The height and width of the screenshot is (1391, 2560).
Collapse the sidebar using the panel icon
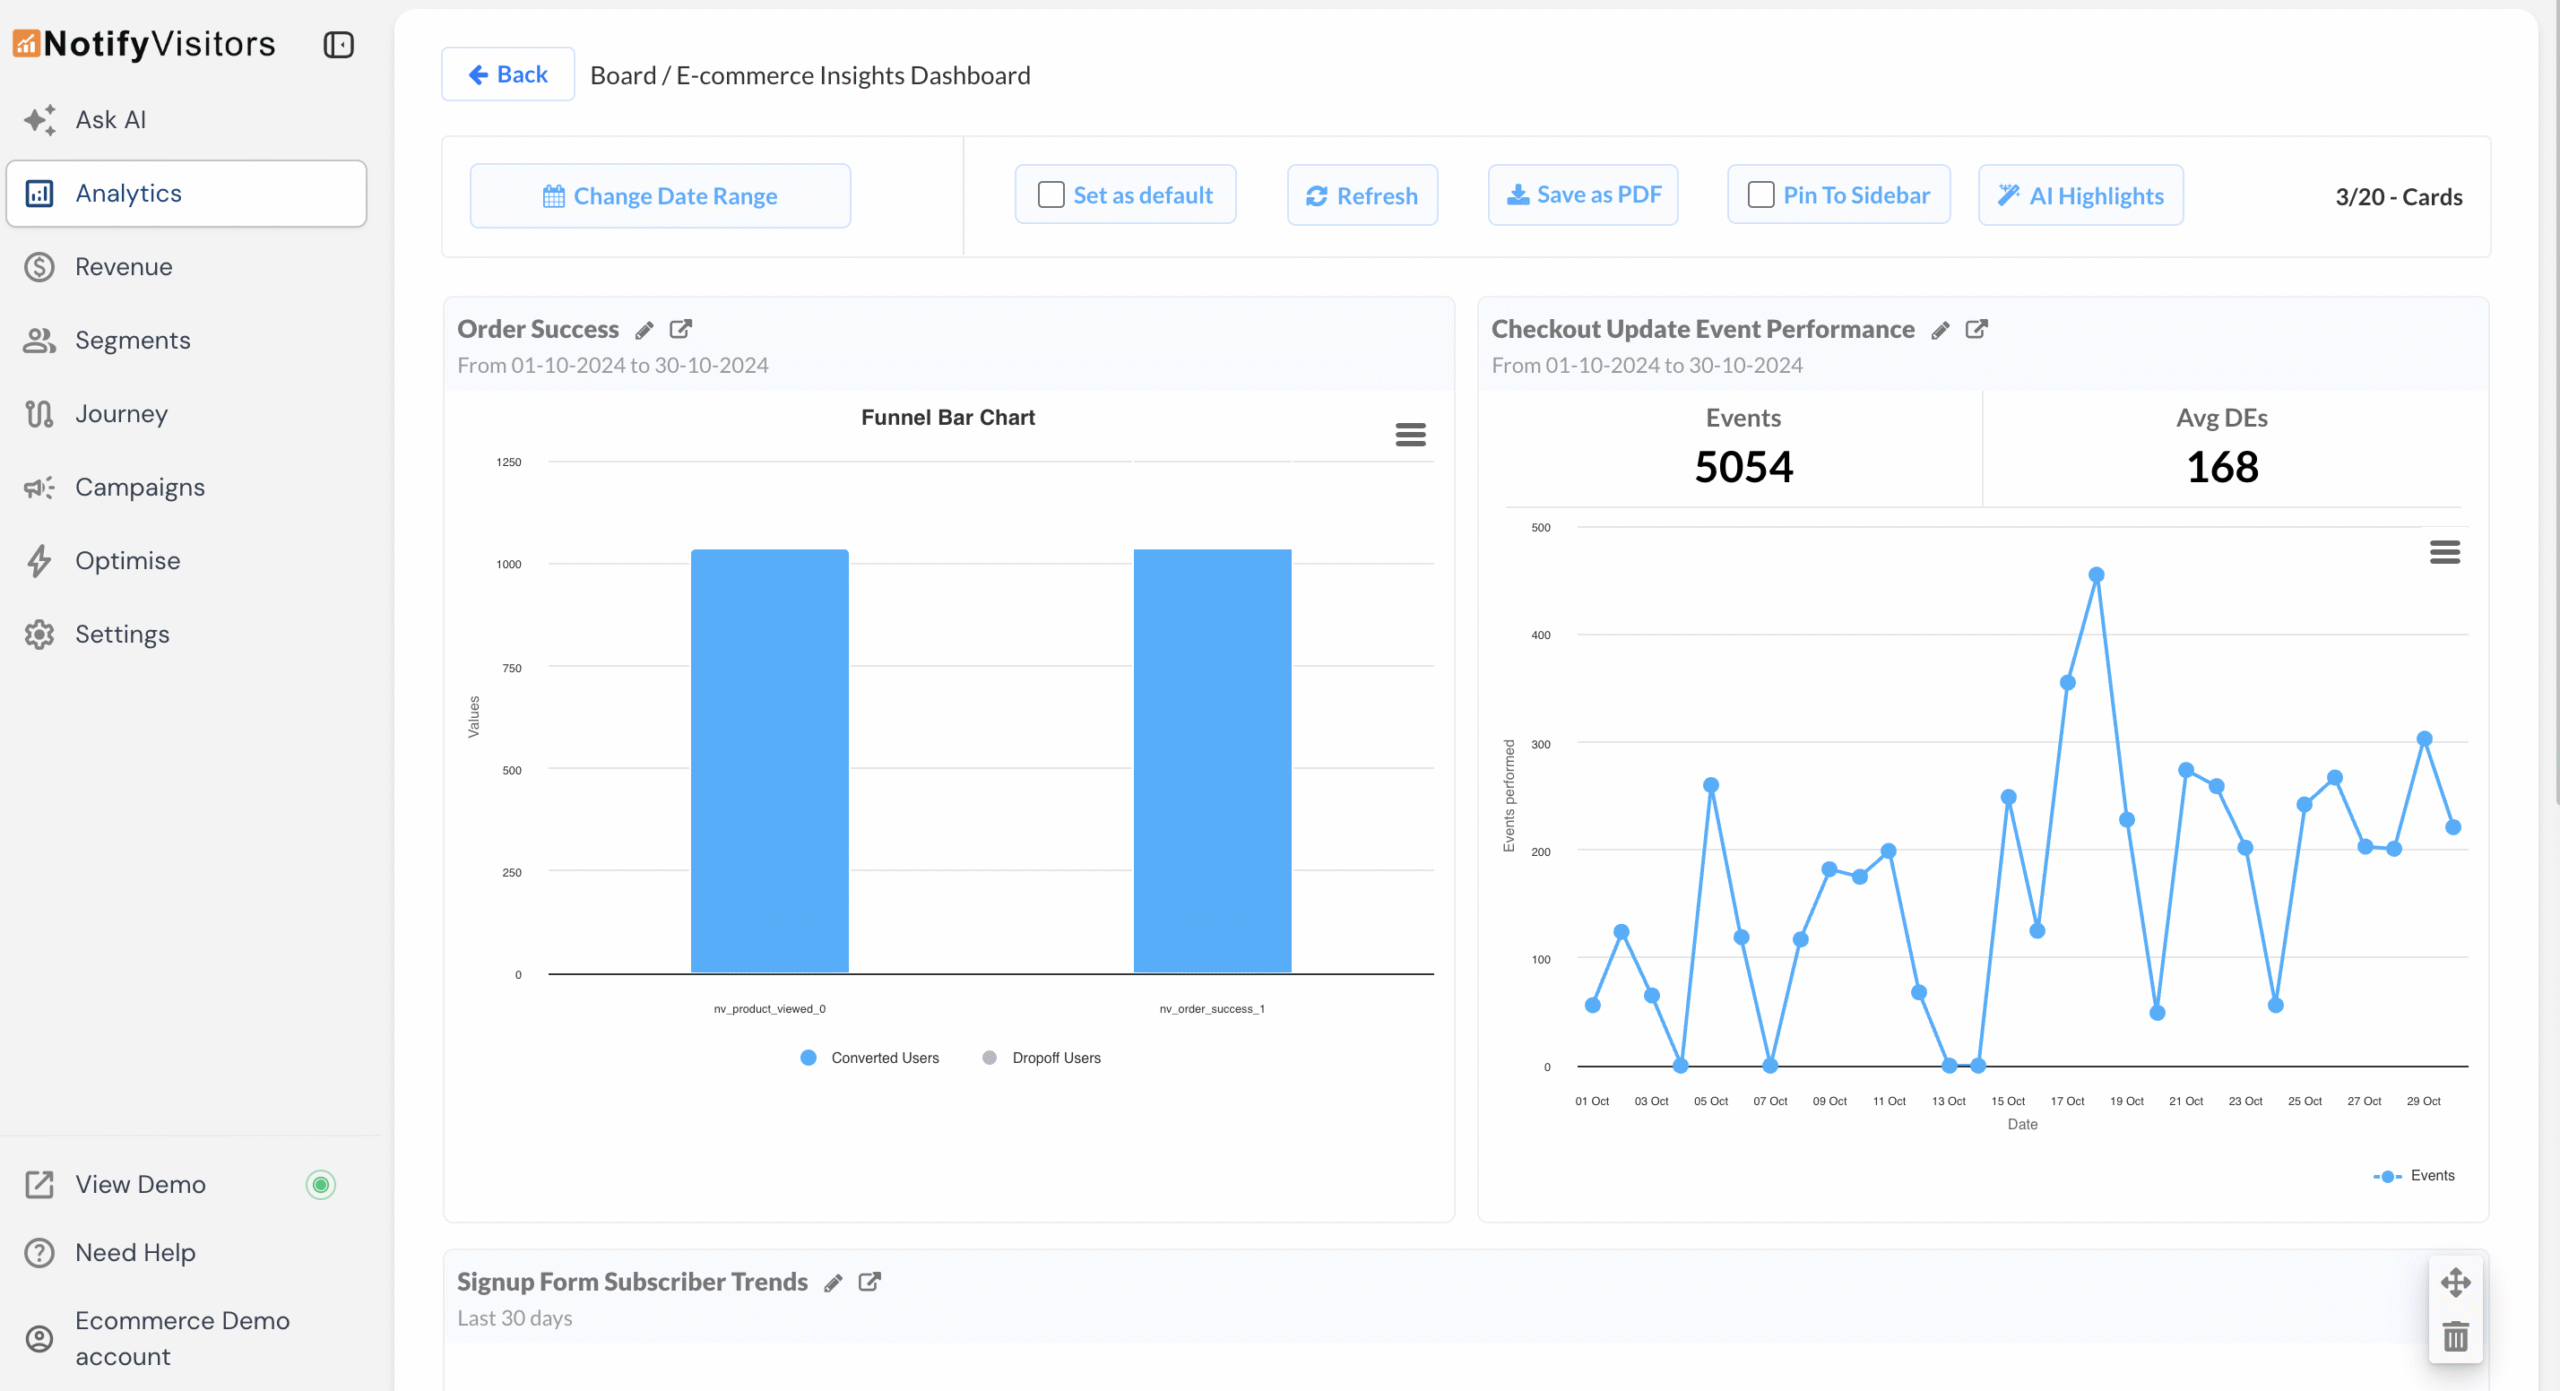[x=338, y=44]
